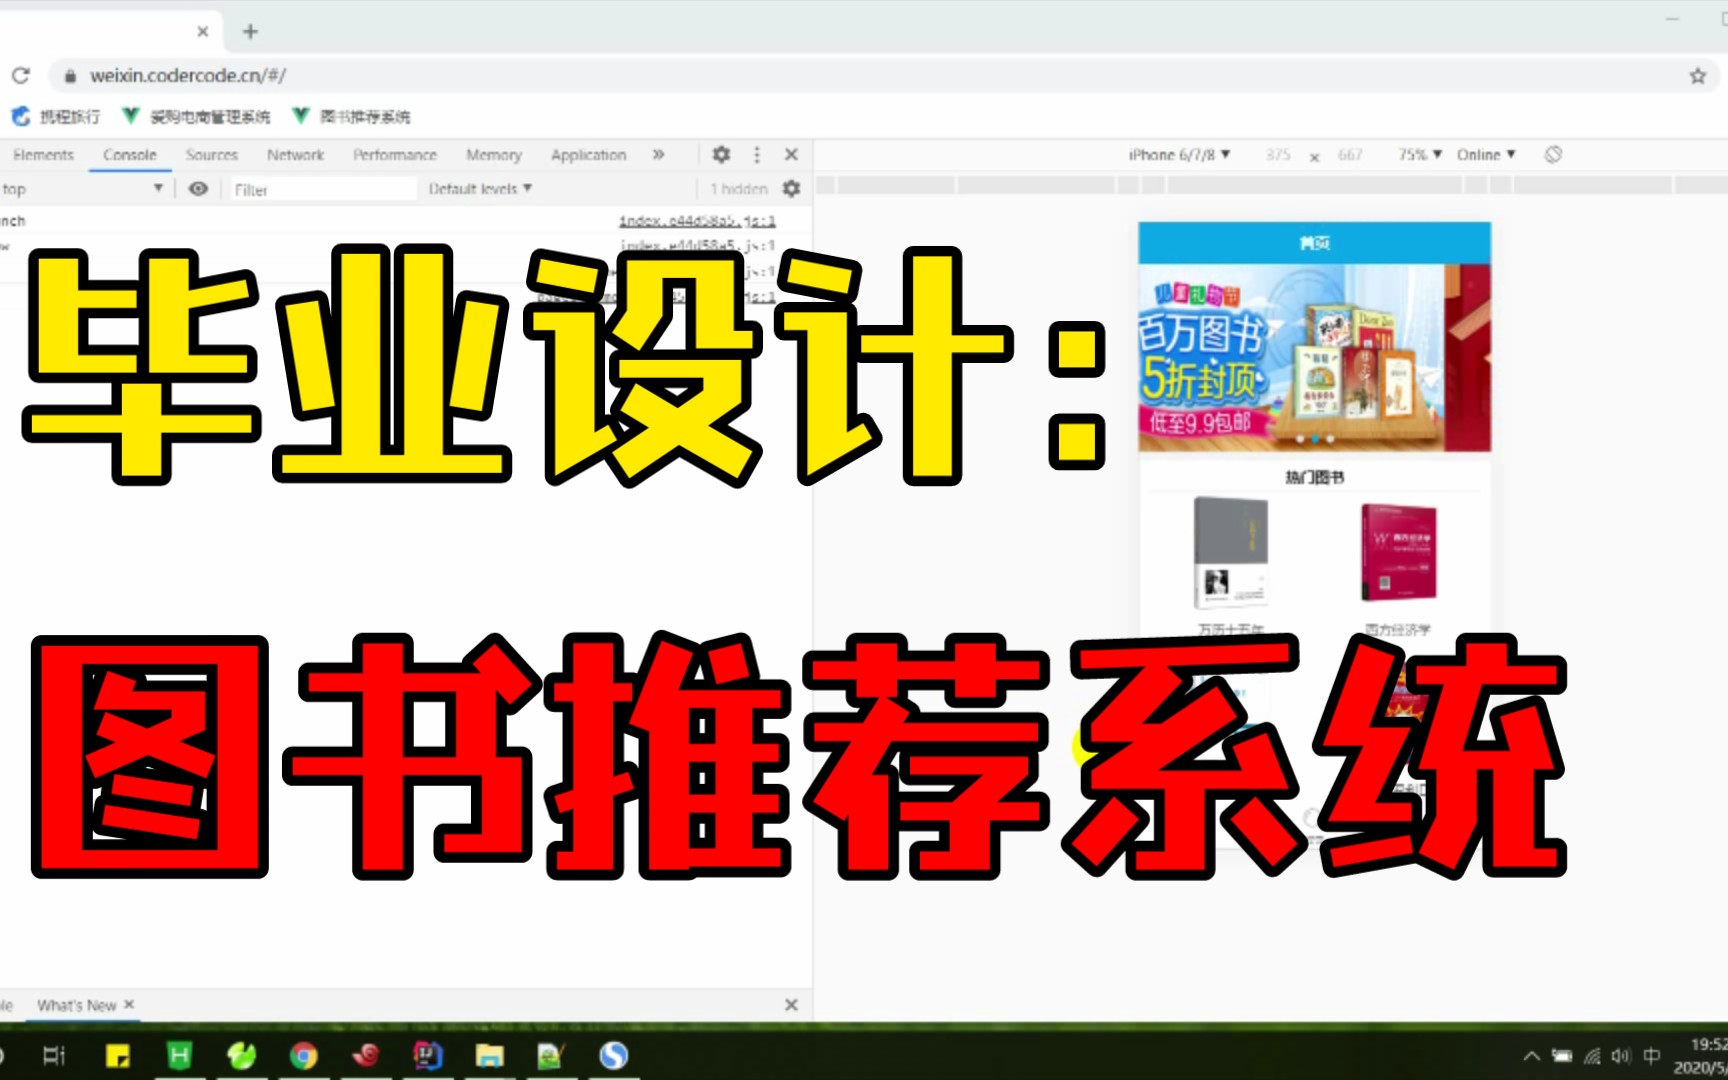Viewport: 1728px width, 1080px height.
Task: Open the red swirl app on taskbar
Action: point(366,1055)
